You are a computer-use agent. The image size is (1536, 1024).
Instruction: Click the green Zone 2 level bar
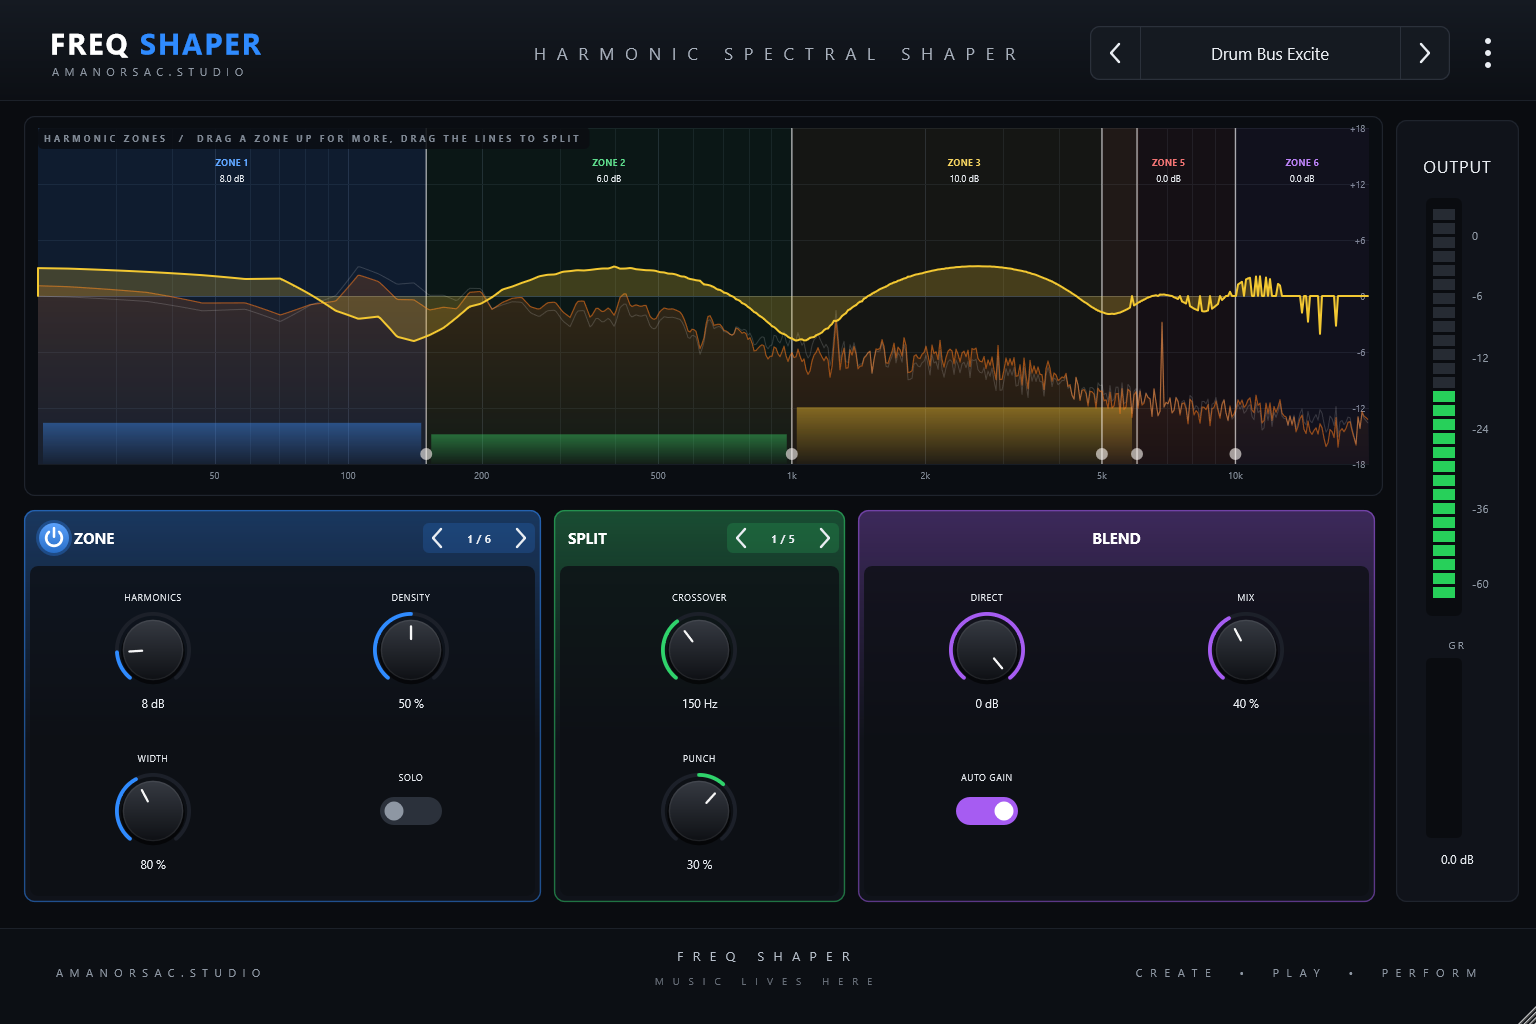pos(609,448)
